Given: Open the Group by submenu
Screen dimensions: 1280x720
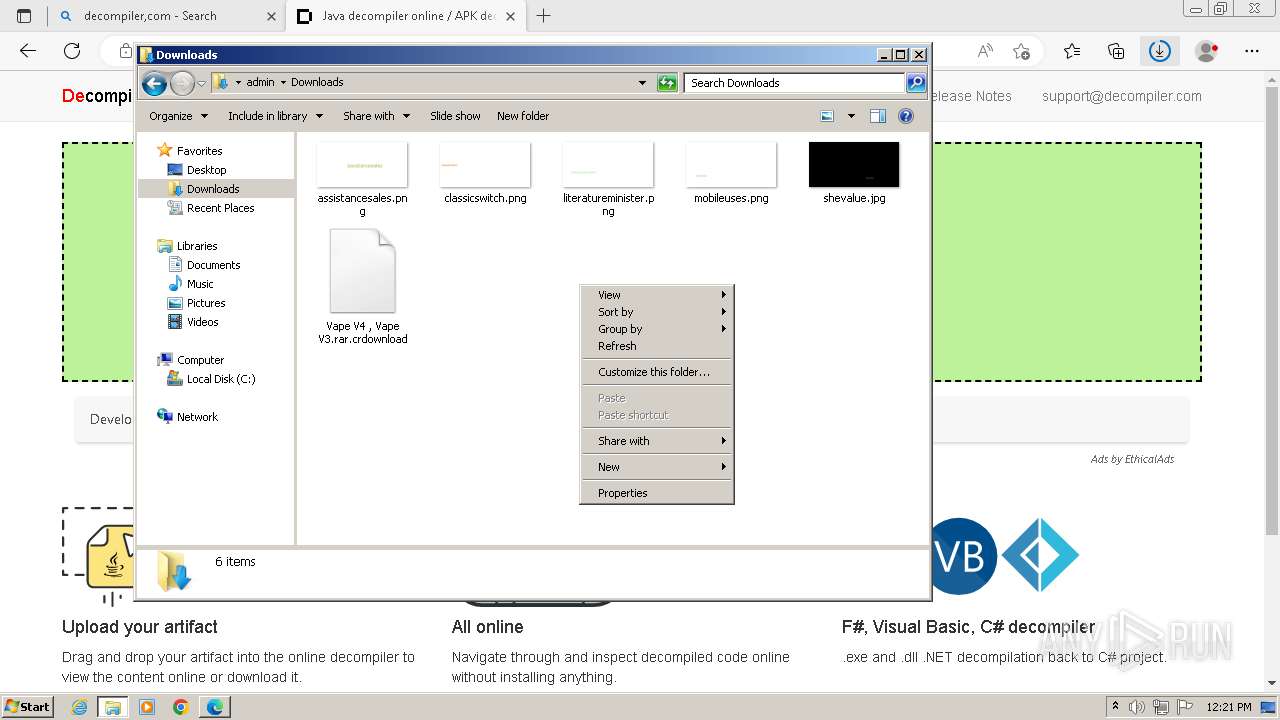Looking at the screenshot, I should coord(657,329).
